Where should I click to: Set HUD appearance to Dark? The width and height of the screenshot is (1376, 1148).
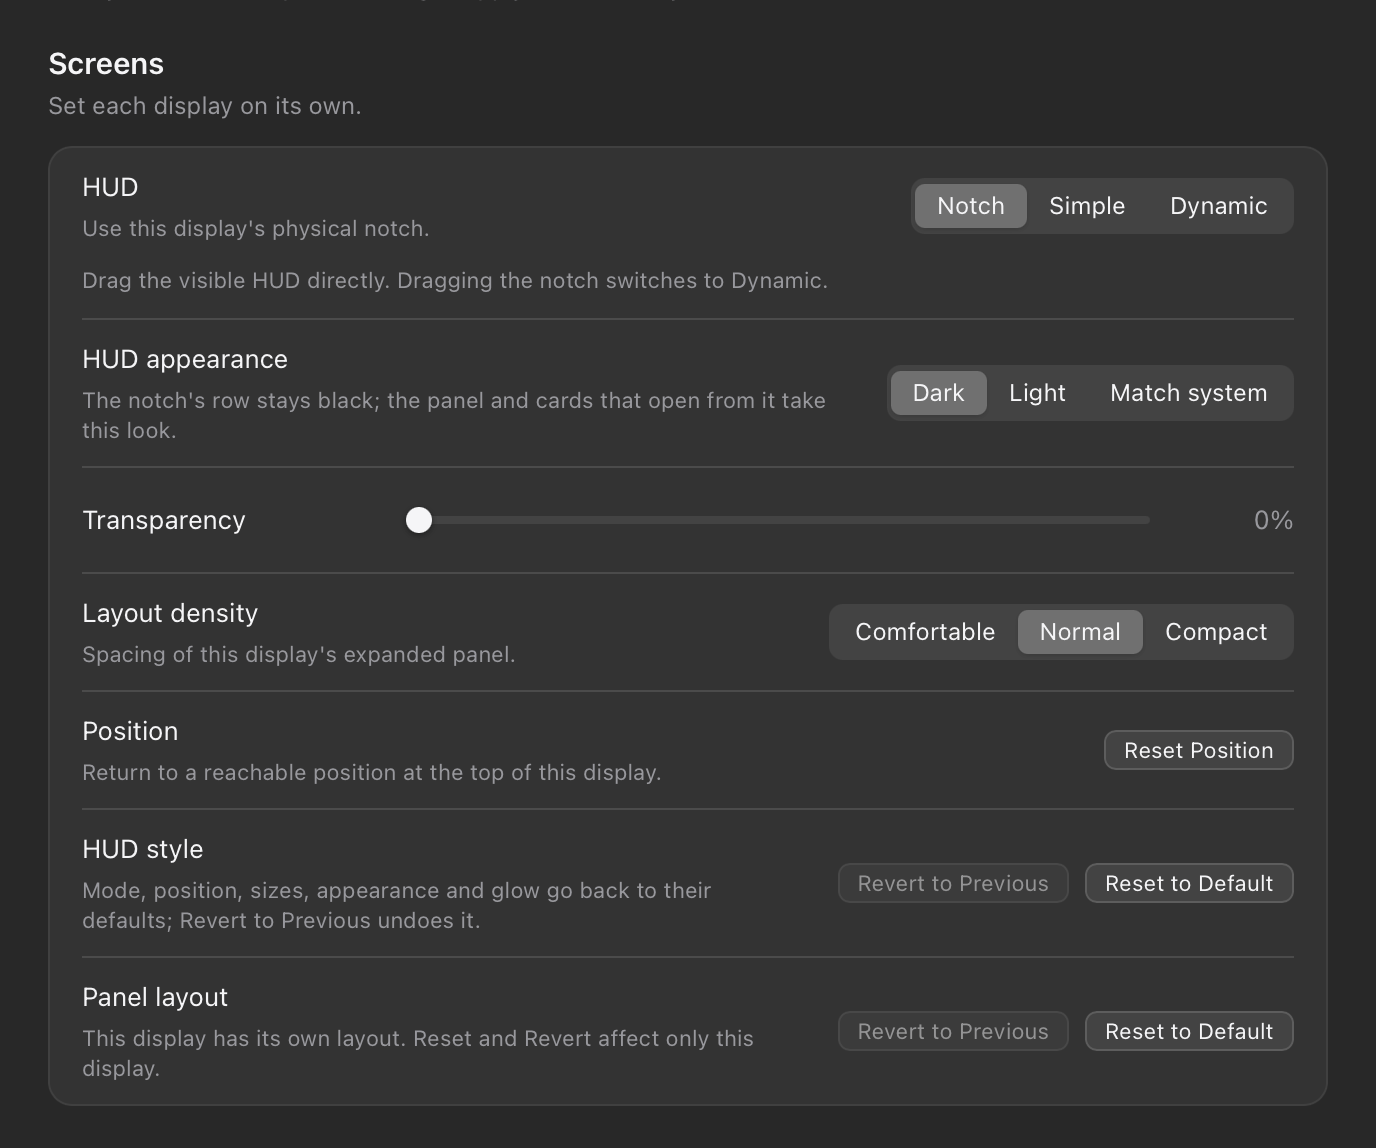click(x=938, y=393)
